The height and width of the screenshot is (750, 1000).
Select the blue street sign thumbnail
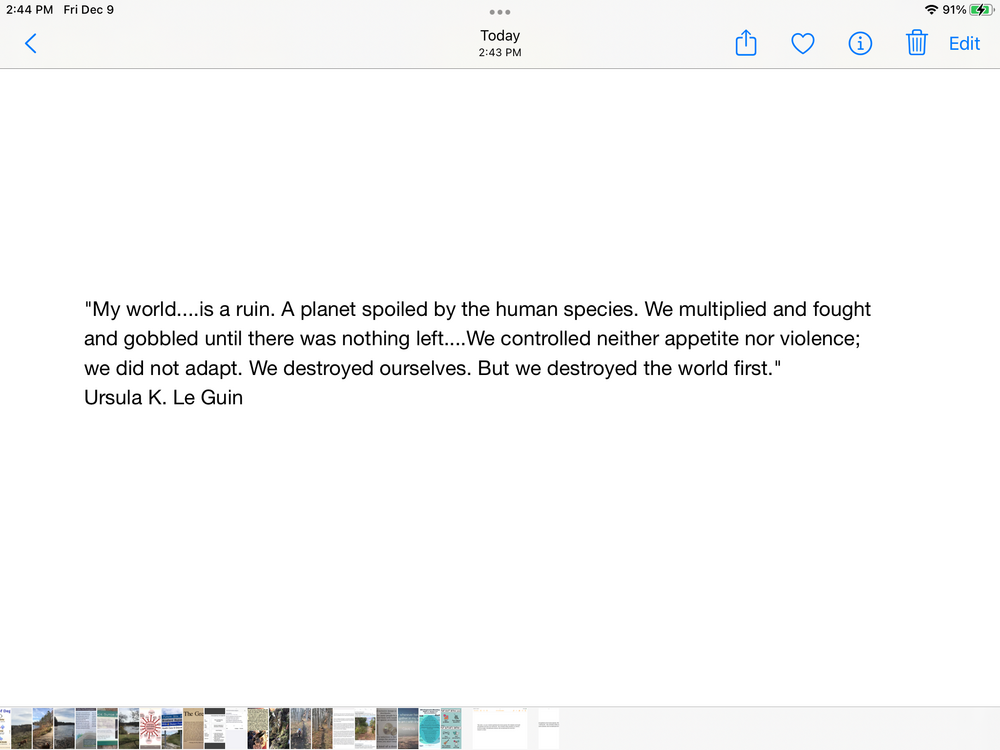pyautogui.click(x=172, y=728)
